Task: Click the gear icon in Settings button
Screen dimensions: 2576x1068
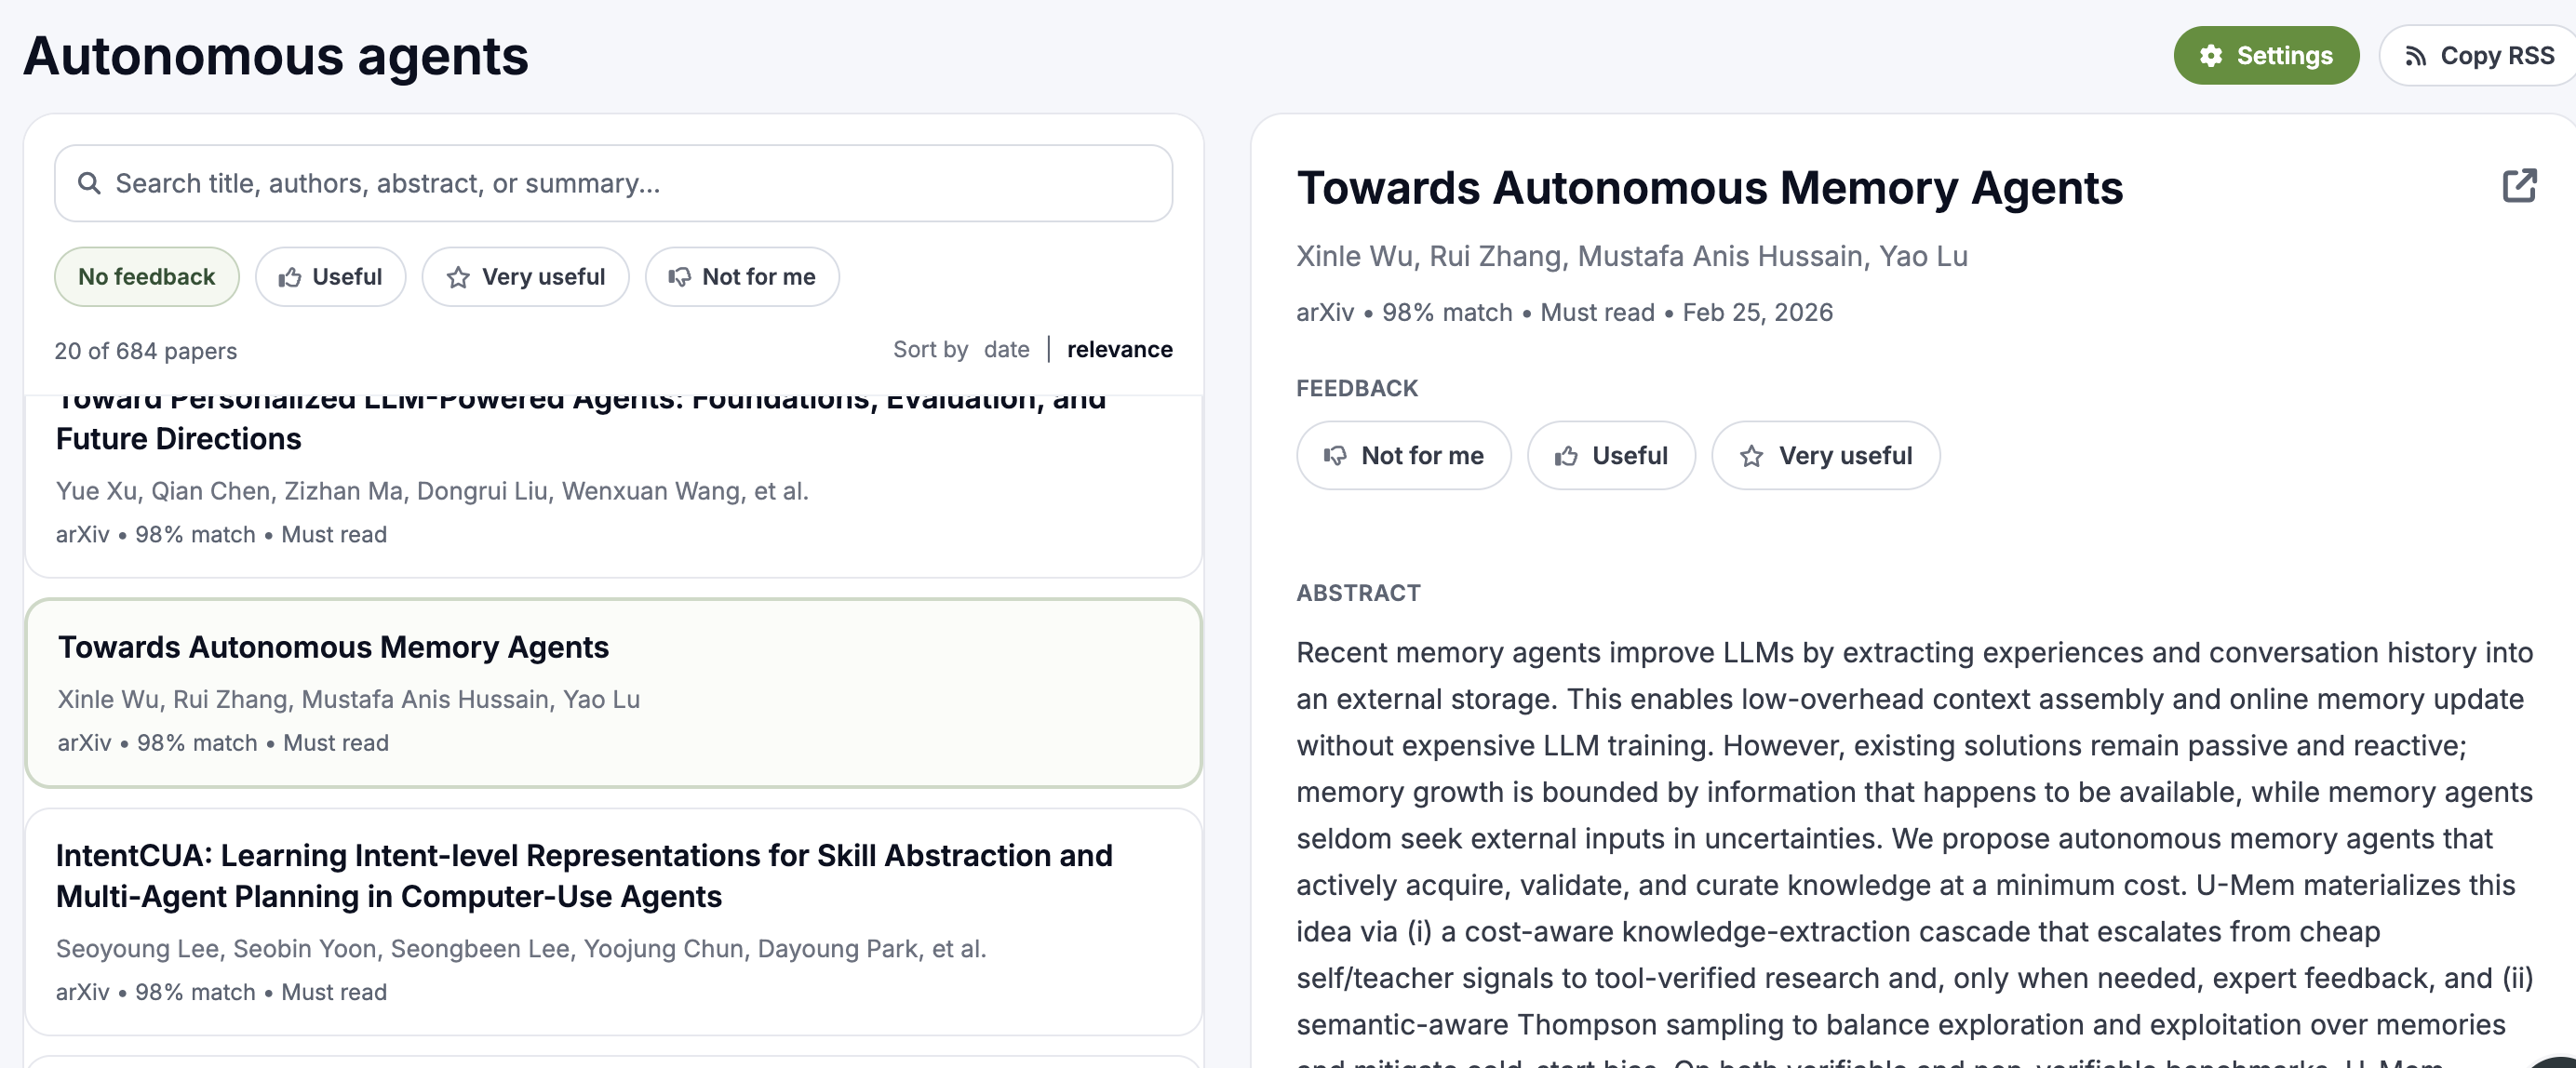Action: (2211, 56)
